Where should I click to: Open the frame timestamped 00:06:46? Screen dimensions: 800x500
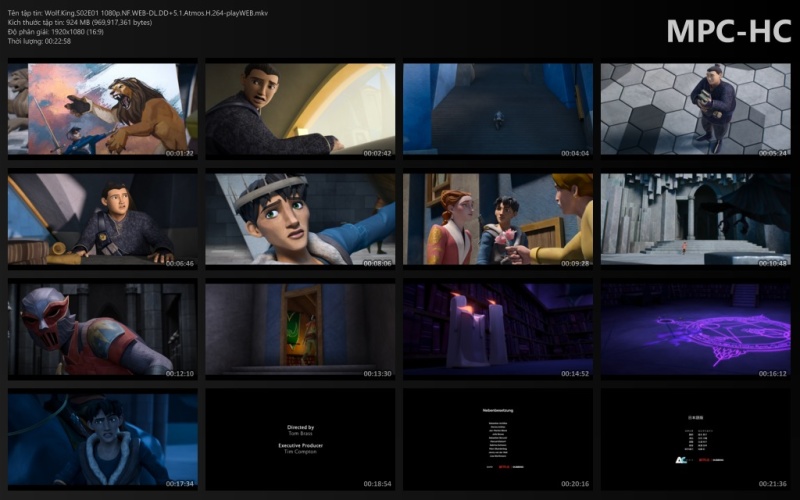tap(103, 219)
